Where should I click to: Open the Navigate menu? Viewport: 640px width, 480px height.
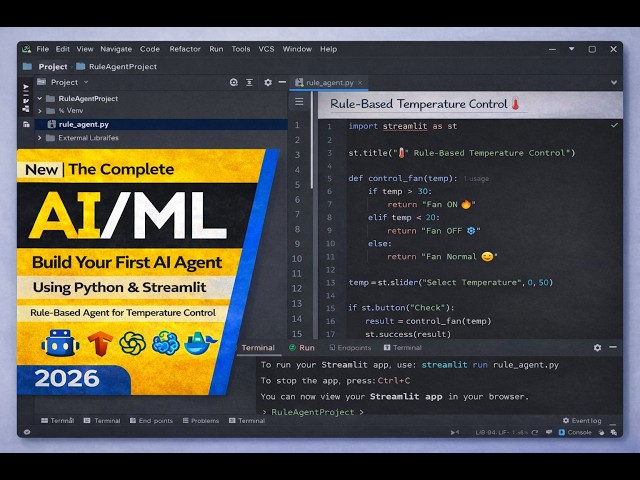click(116, 49)
